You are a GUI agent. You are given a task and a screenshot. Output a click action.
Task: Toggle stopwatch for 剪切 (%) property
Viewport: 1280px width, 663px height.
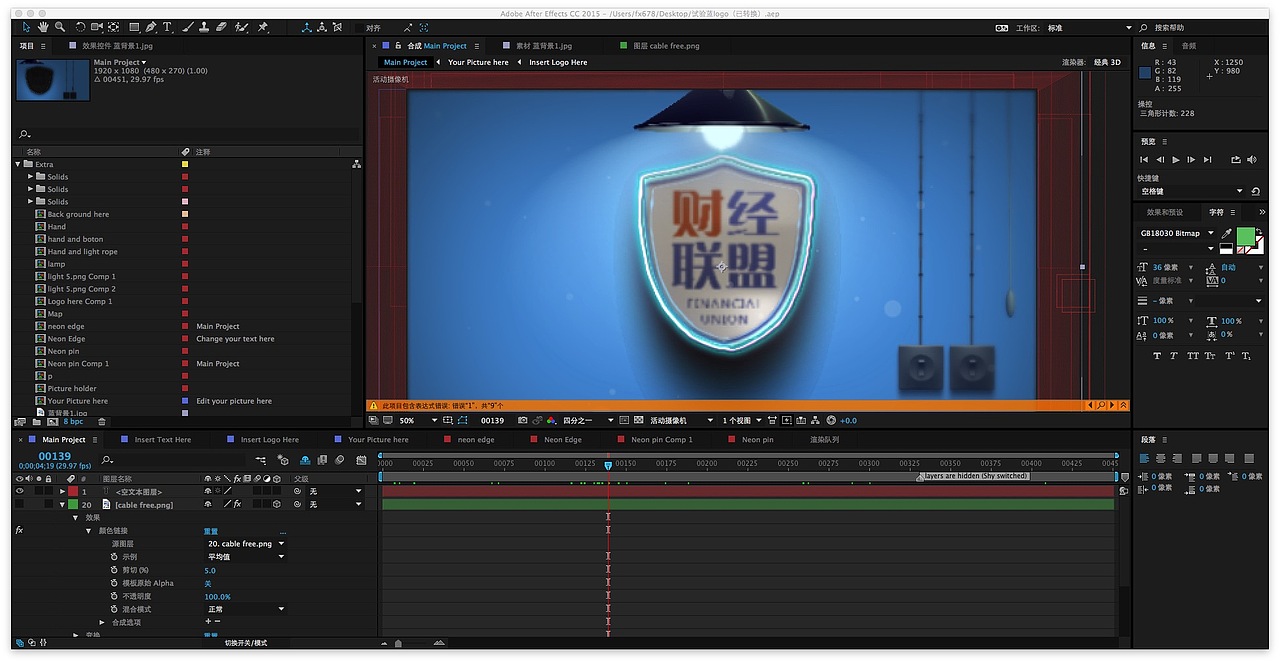coord(113,570)
